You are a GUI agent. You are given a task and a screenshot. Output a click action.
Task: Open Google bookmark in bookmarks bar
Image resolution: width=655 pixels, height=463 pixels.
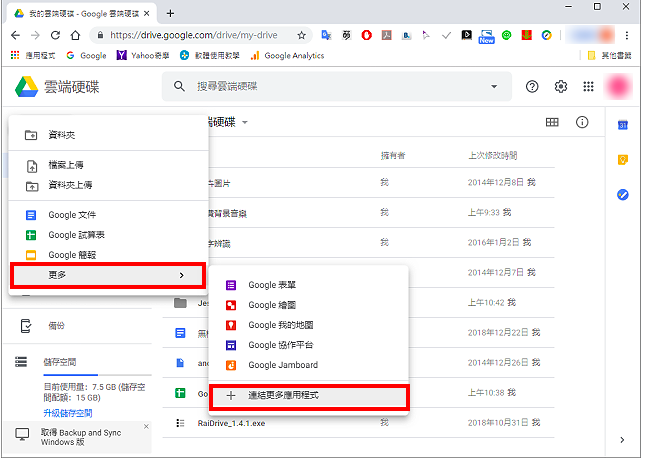pos(86,56)
